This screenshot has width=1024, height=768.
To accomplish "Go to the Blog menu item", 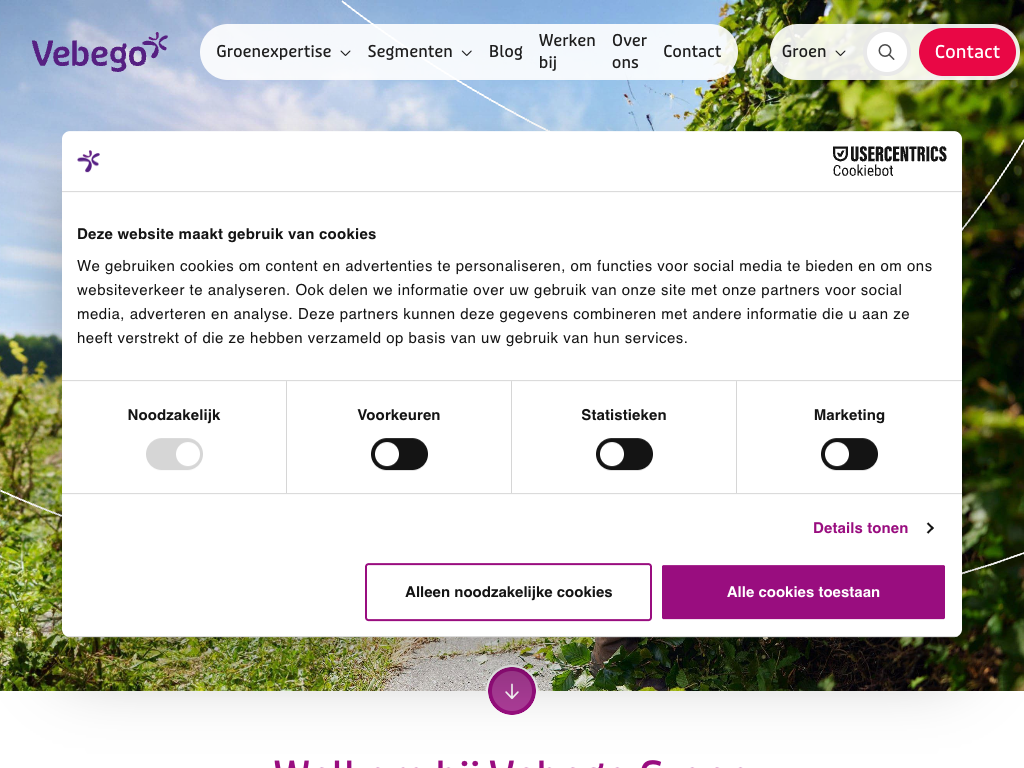I will coord(505,52).
